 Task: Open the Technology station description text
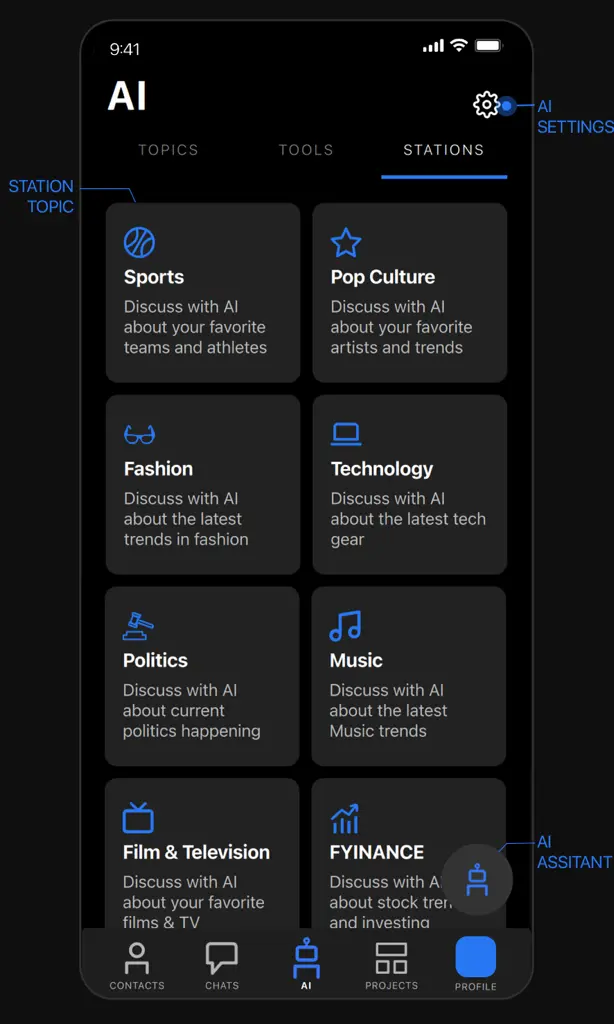408,519
